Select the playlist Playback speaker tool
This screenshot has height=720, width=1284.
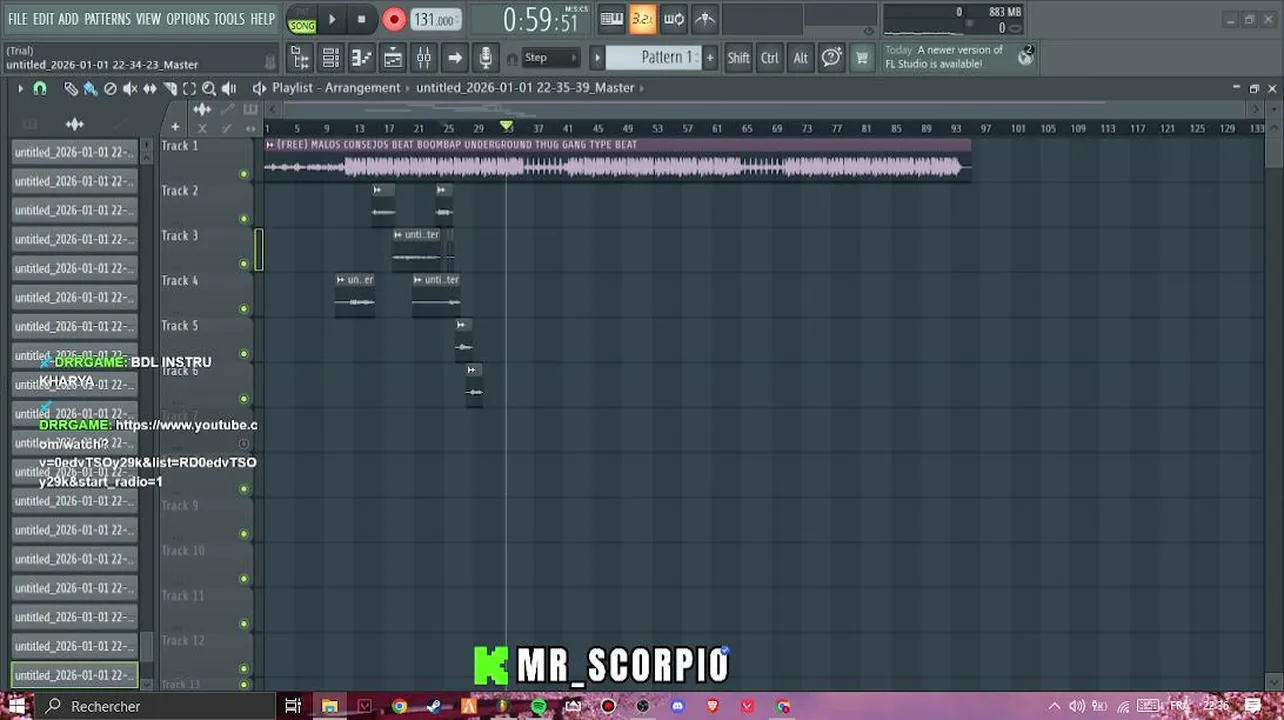229,89
